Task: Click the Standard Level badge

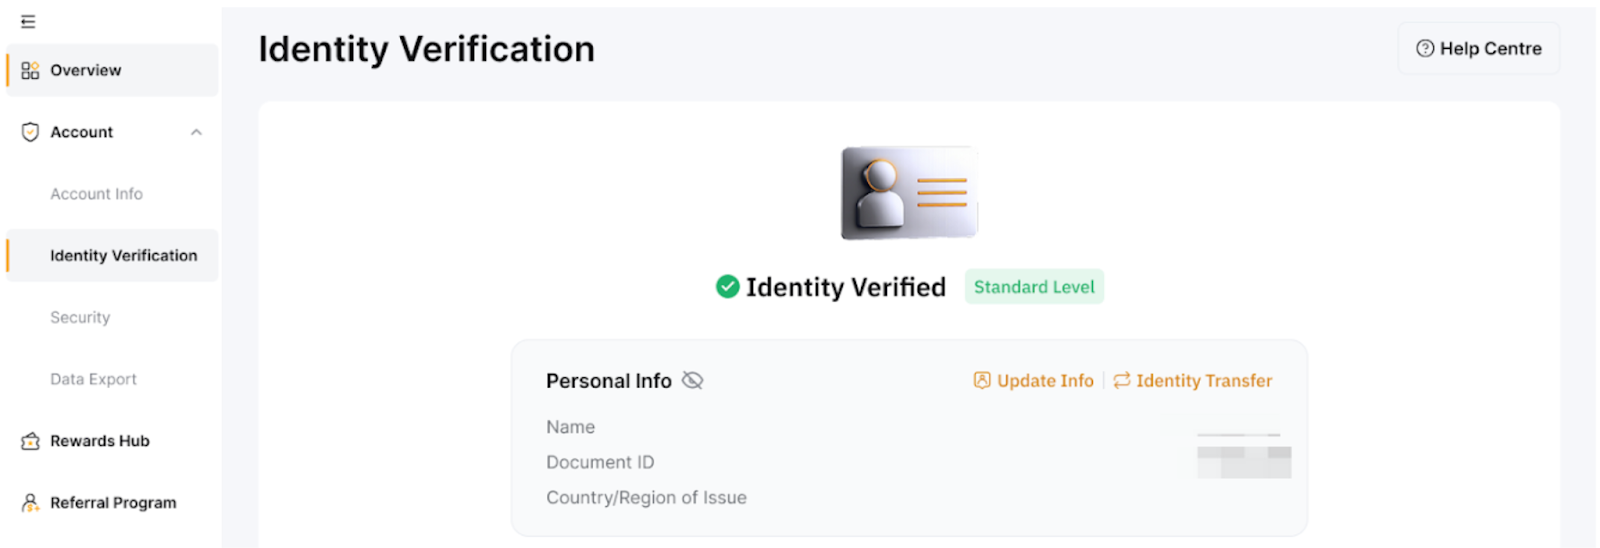Action: 1034,287
